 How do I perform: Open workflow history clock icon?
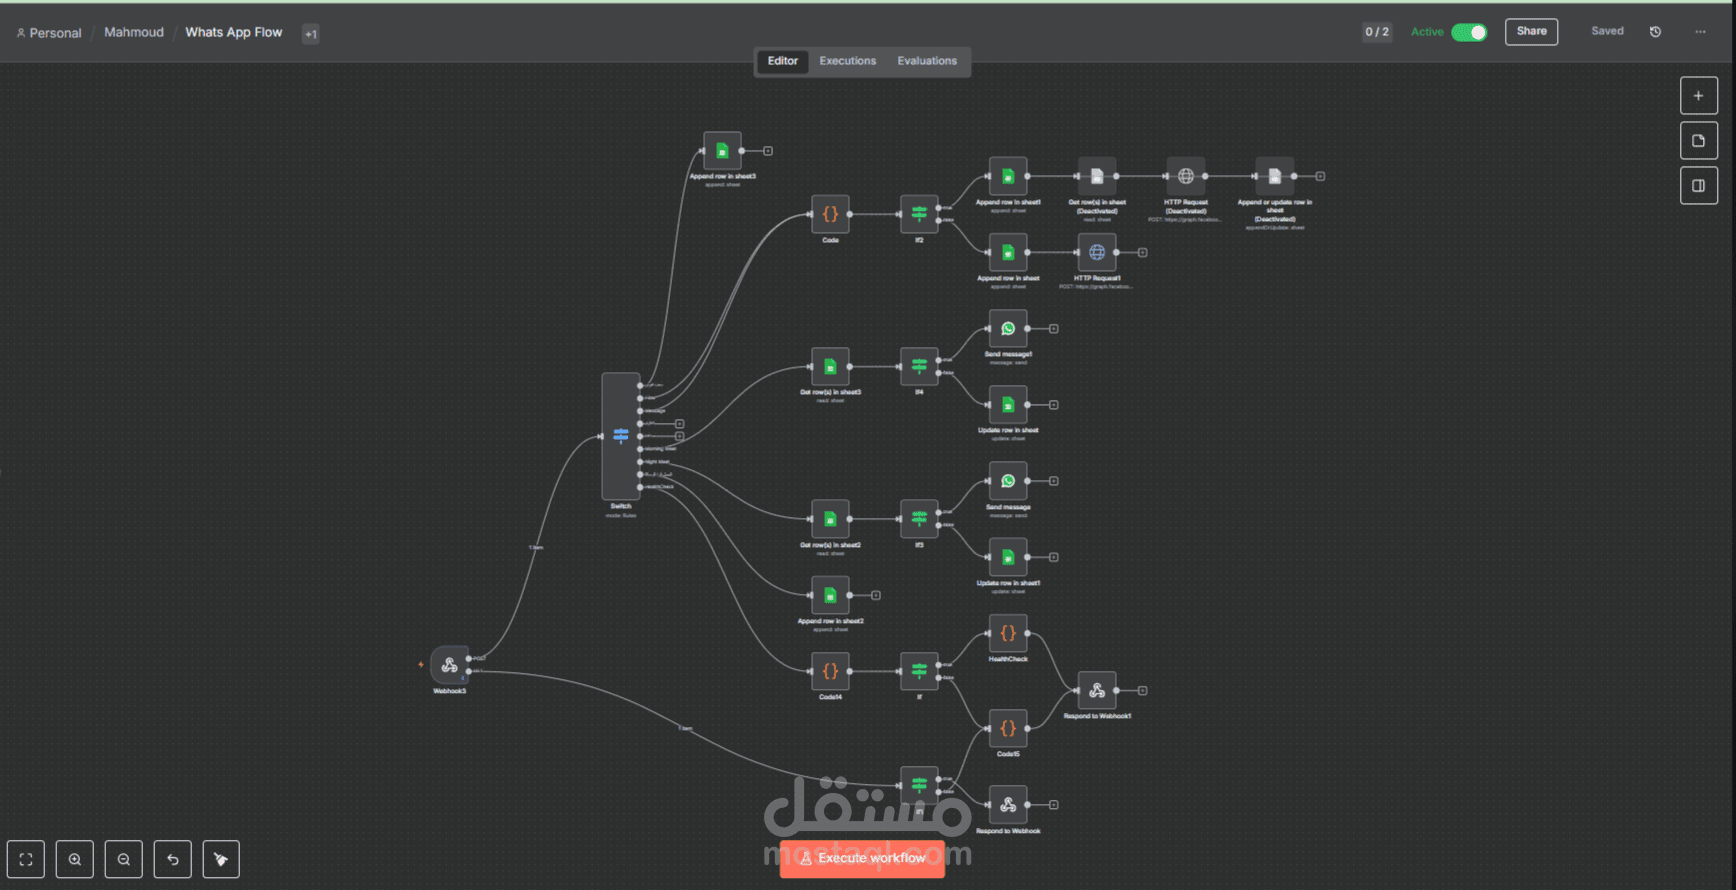coord(1655,32)
